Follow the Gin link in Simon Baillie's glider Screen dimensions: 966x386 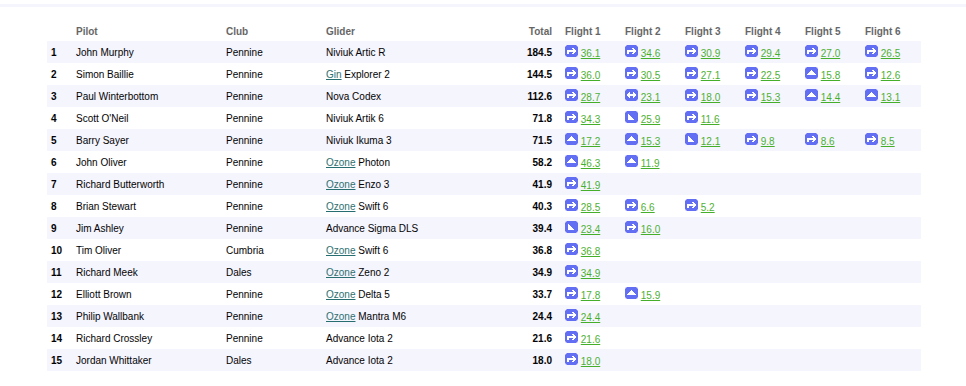click(x=333, y=74)
